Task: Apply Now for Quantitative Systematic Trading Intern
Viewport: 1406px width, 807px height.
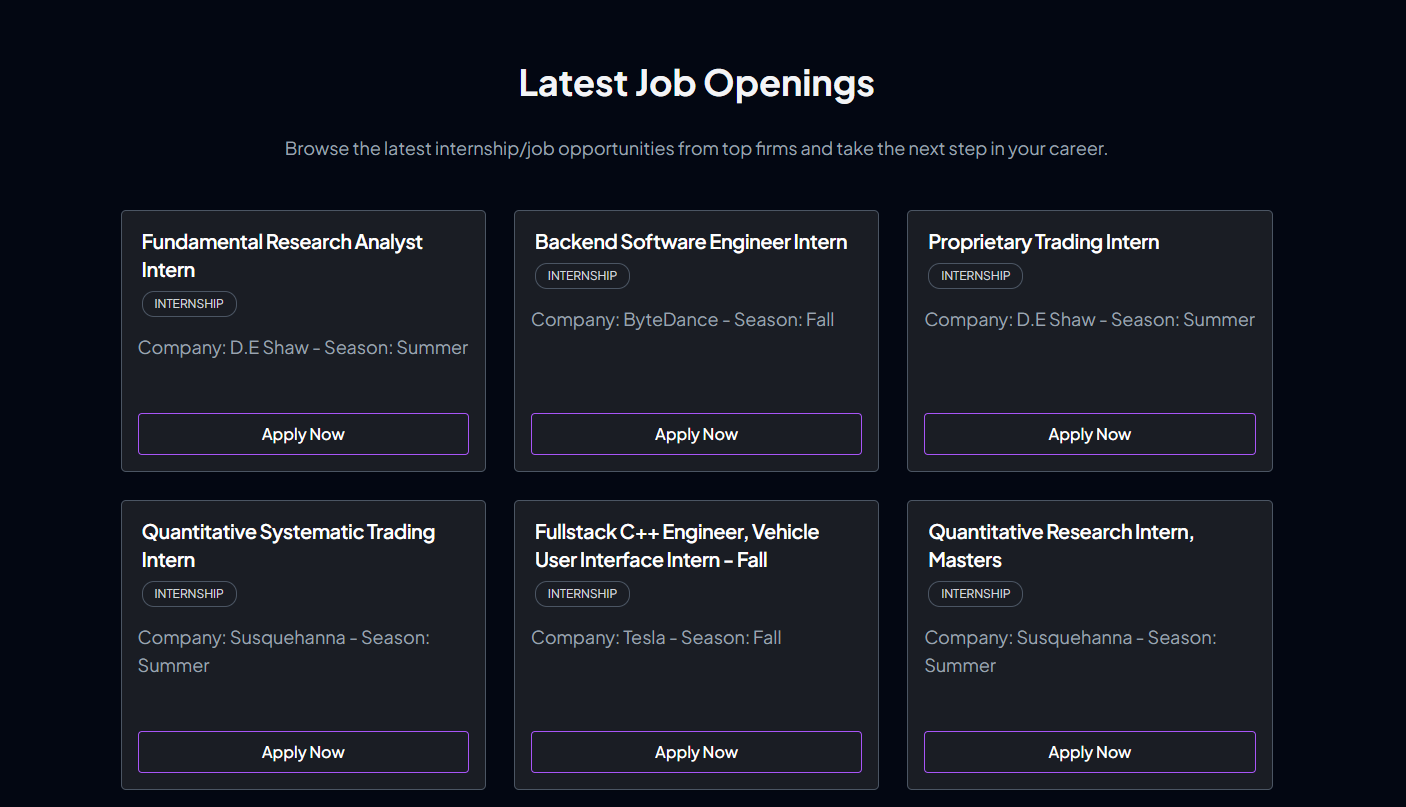Action: 303,752
